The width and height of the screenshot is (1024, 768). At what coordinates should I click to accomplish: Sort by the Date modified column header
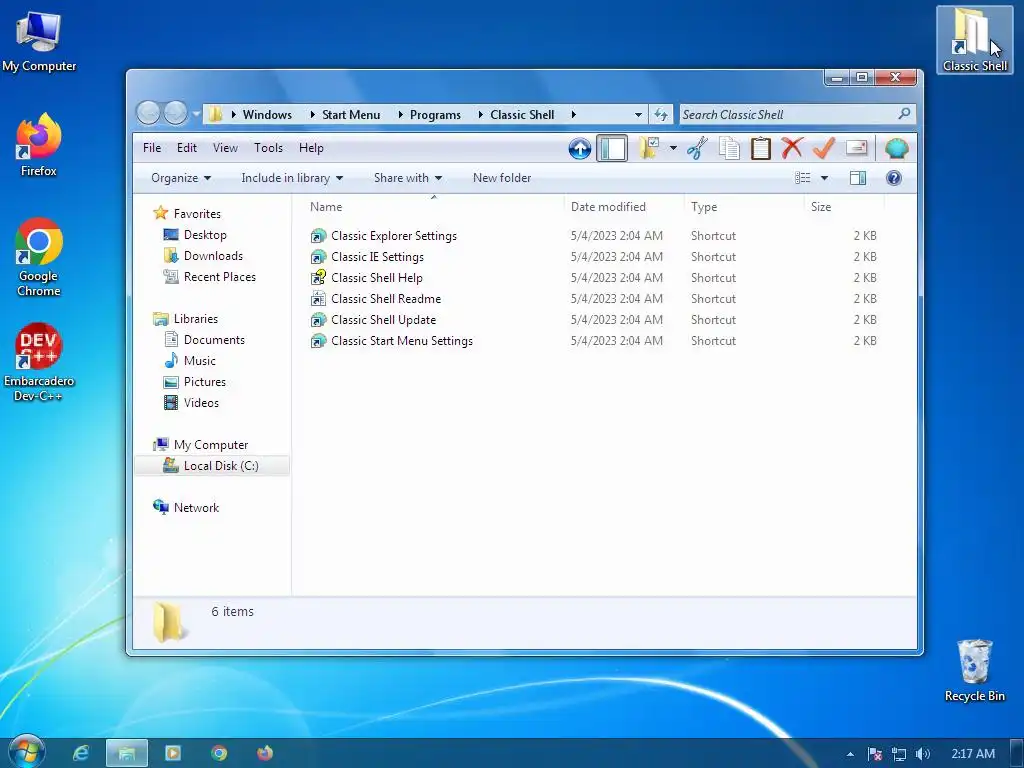coord(624,207)
